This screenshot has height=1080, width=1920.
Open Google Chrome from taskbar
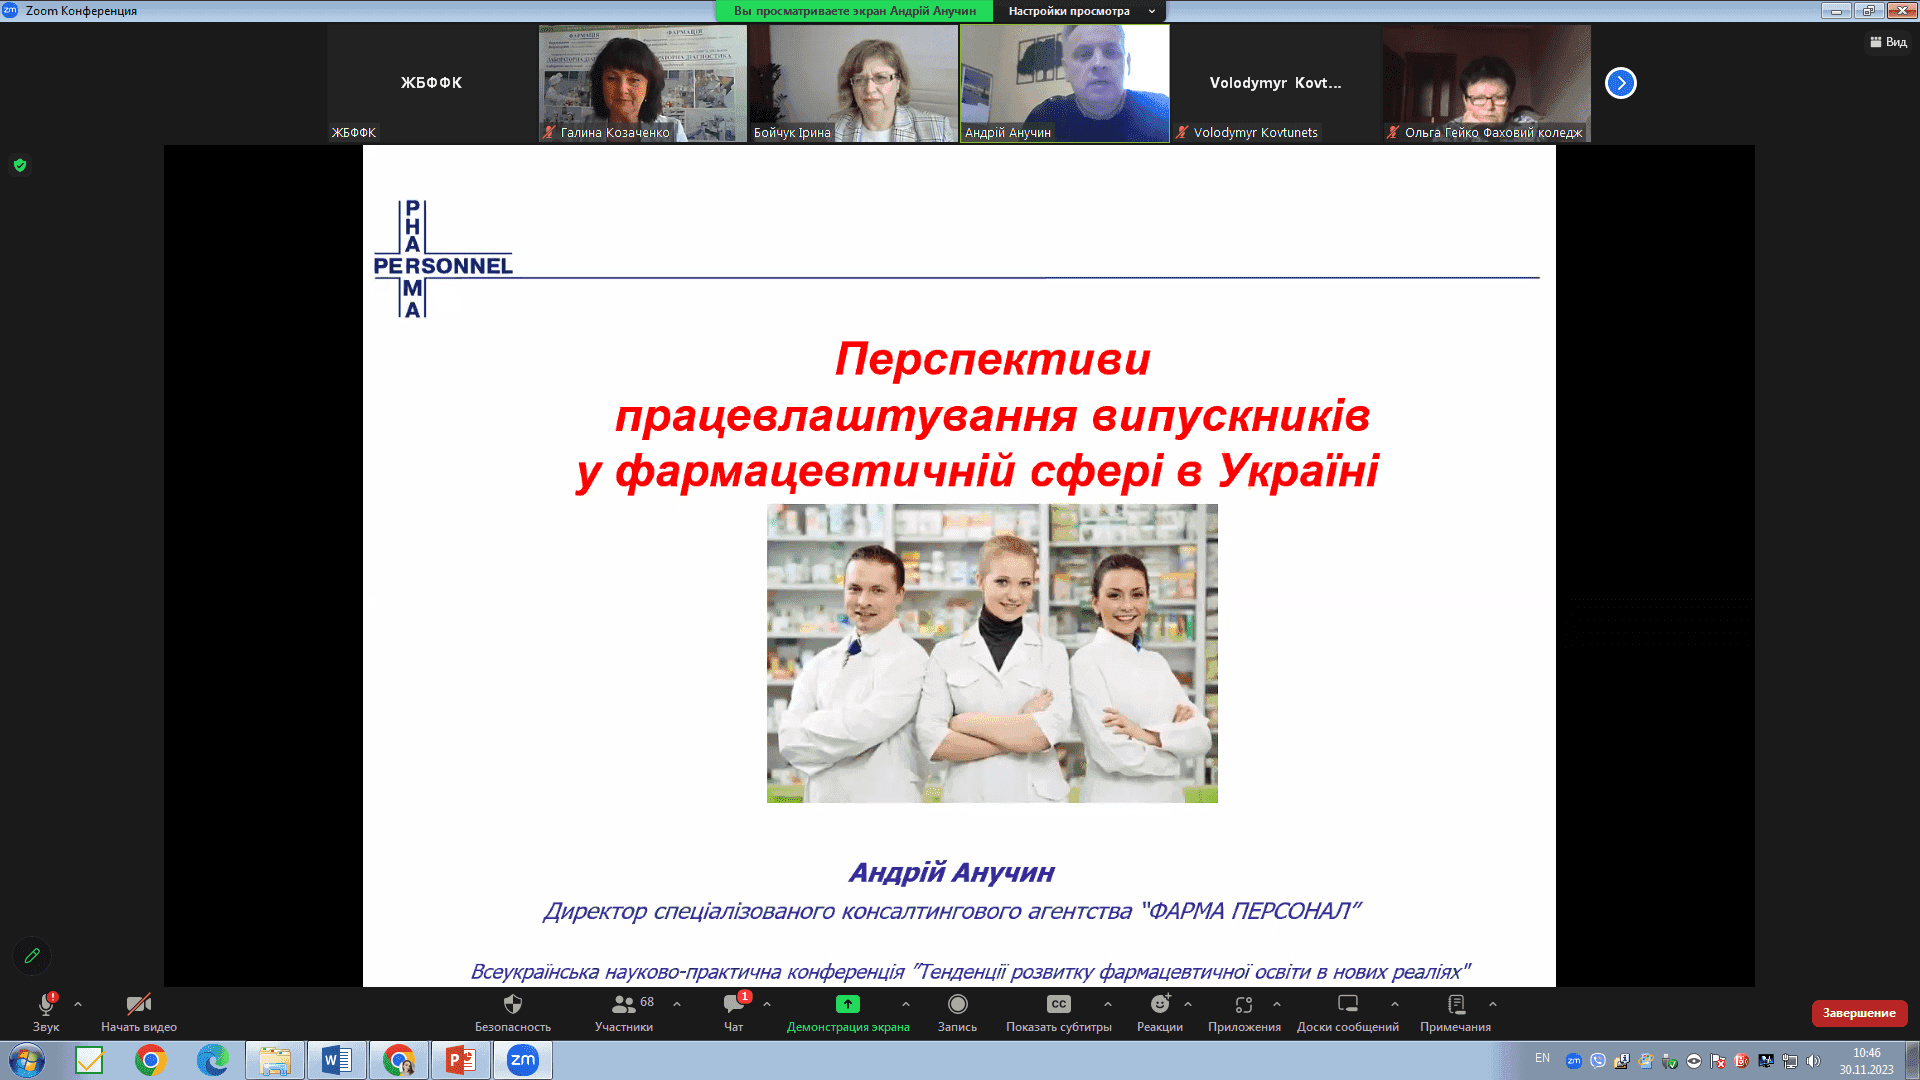(x=151, y=1060)
